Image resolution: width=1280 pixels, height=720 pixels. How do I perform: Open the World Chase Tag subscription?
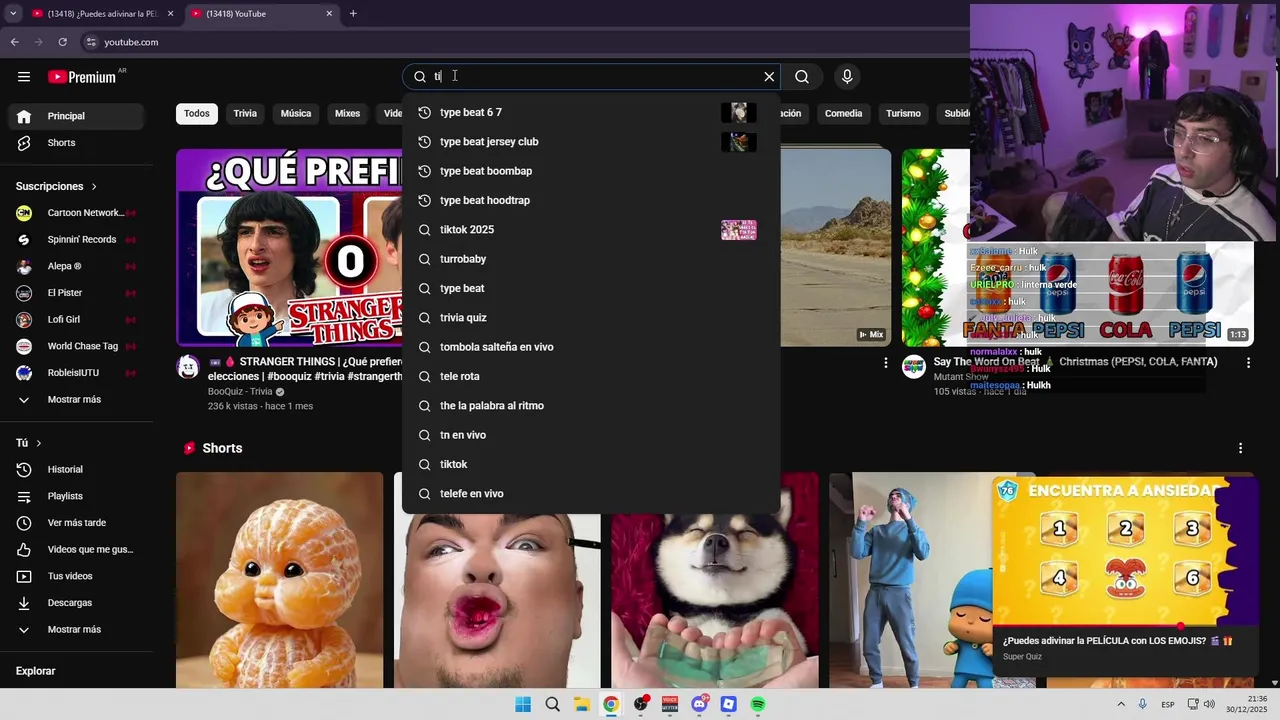click(x=76, y=346)
